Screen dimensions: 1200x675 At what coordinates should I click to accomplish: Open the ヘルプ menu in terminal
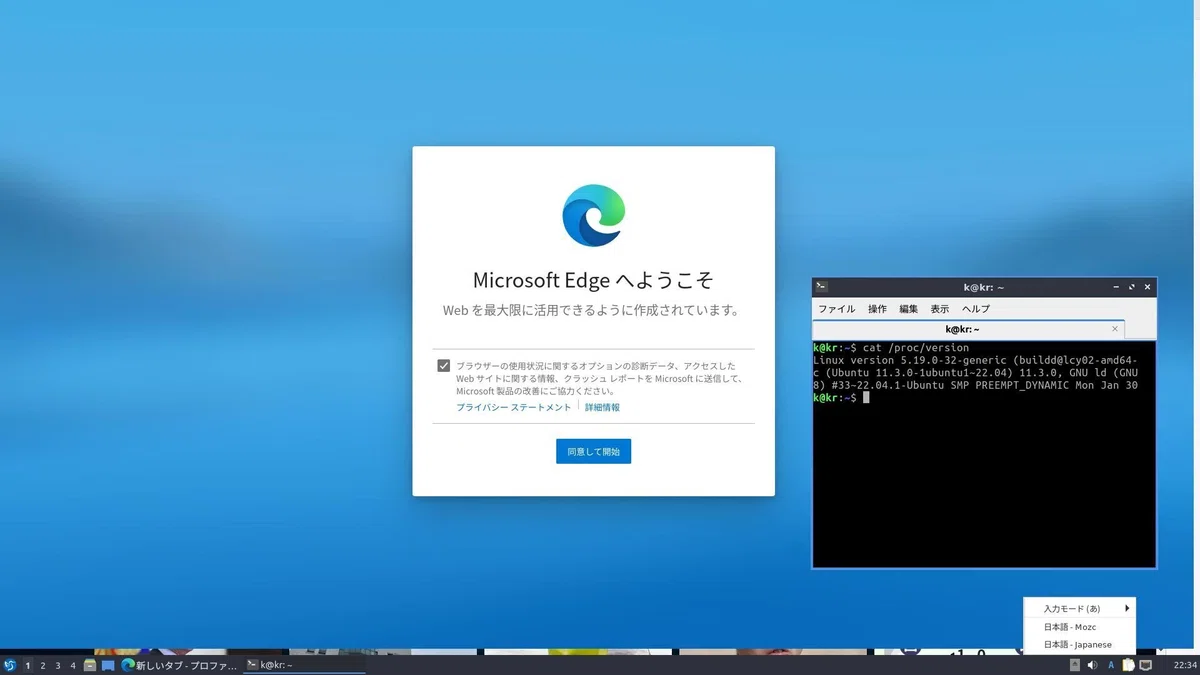coord(975,309)
